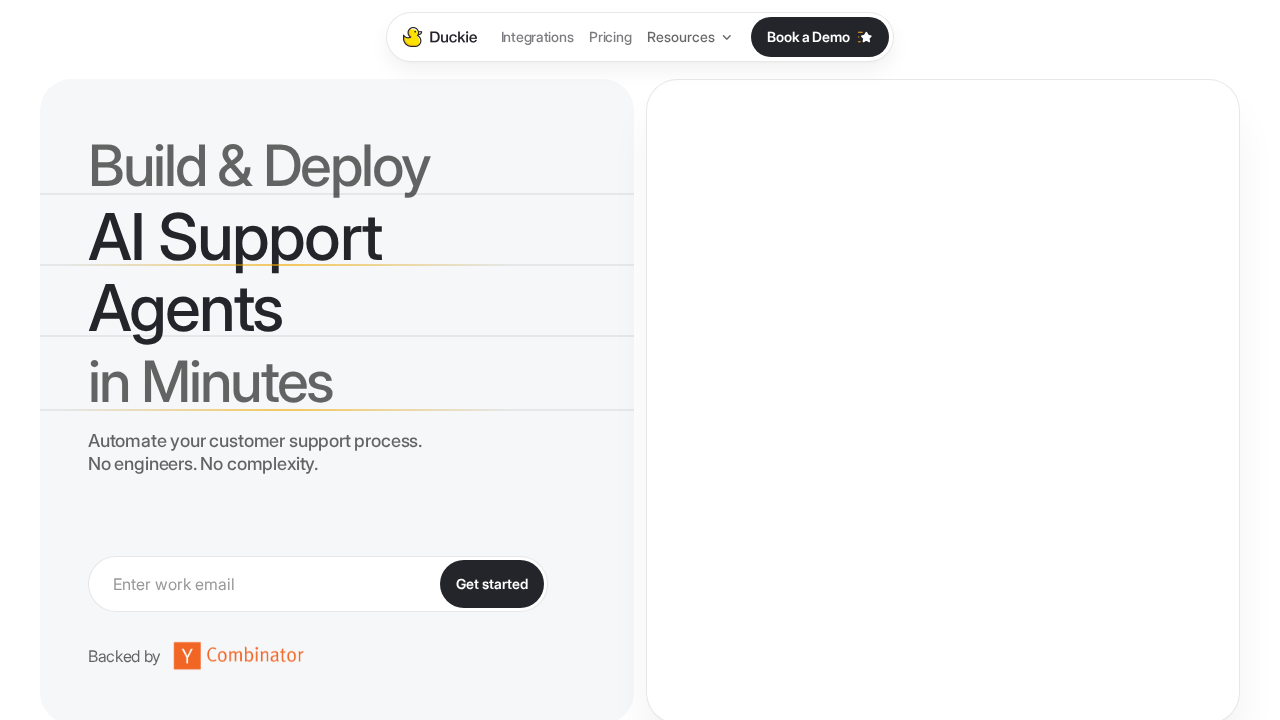This screenshot has height=720, width=1280.
Task: Click the star icon in Book a Demo
Action: pyautogui.click(x=866, y=37)
